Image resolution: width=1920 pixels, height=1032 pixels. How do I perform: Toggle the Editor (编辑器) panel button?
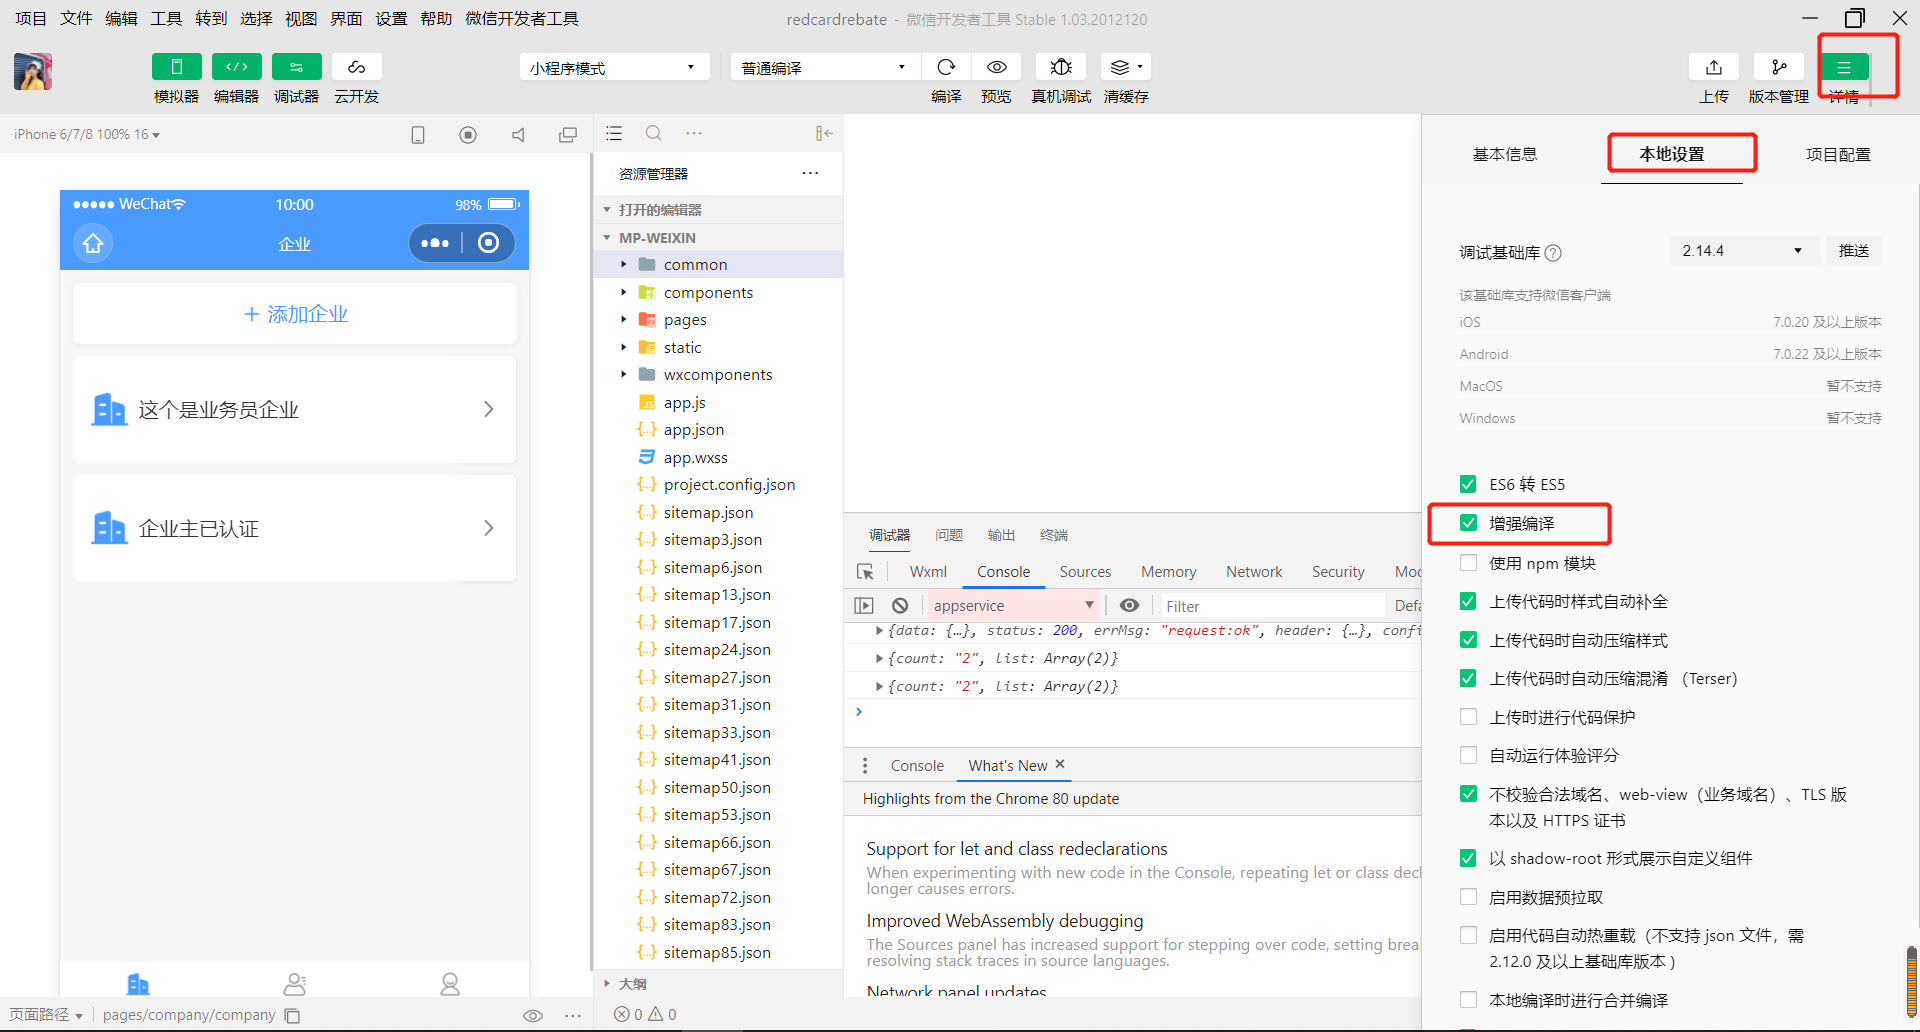coord(237,67)
